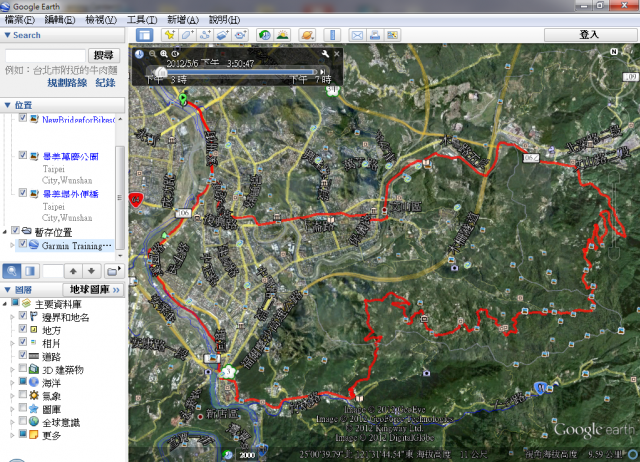
Task: Enable the 氣象 layer checkbox
Action: pos(23,394)
